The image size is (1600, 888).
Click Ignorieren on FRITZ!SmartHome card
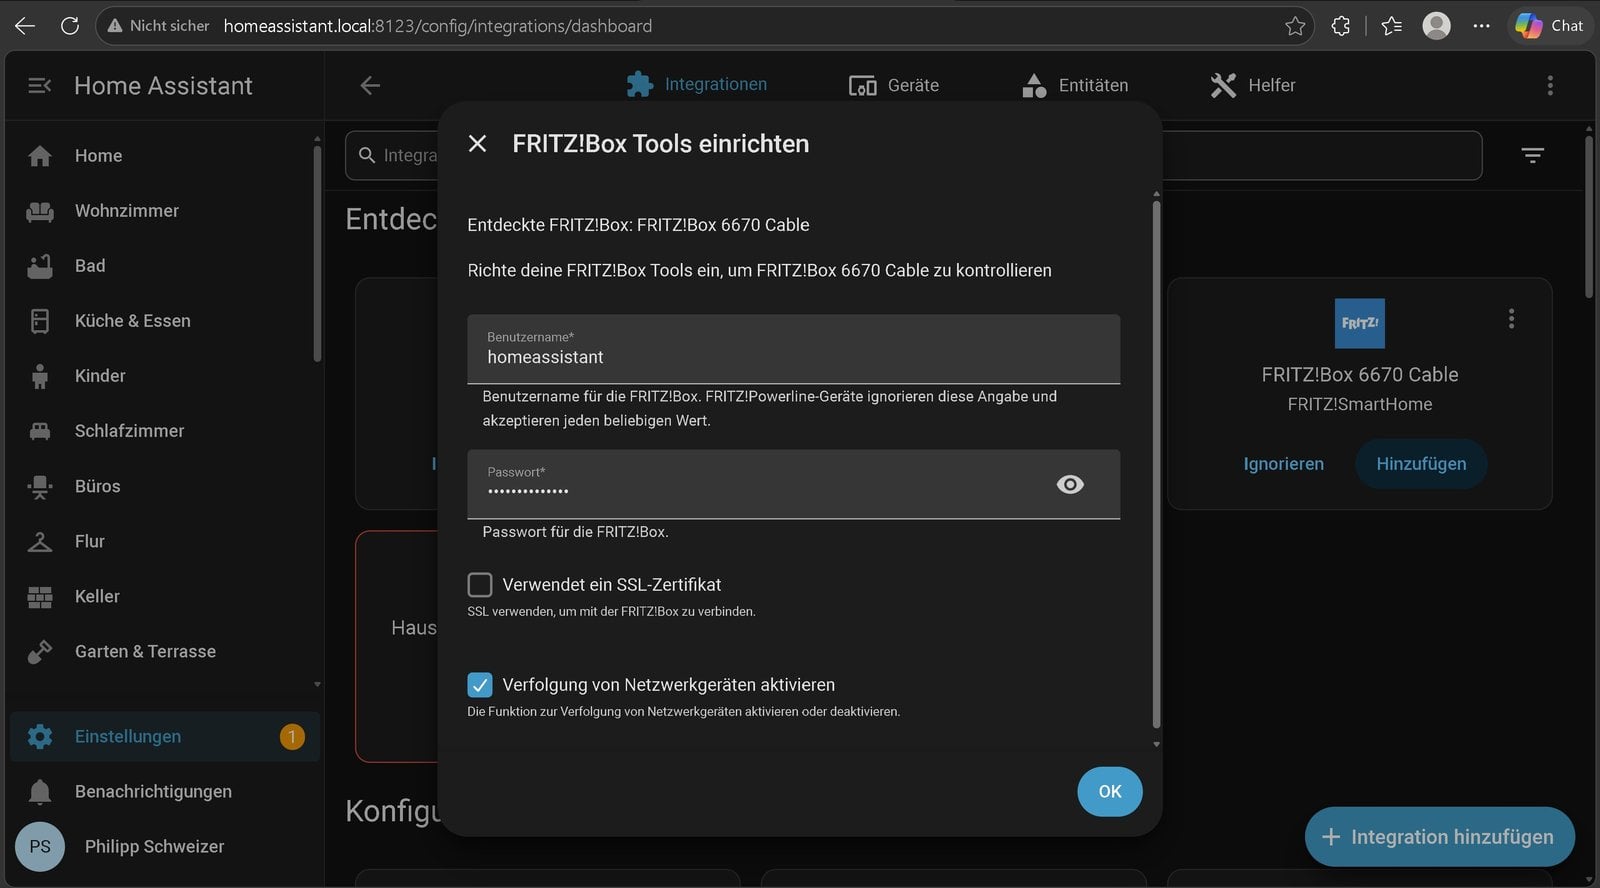point(1283,464)
